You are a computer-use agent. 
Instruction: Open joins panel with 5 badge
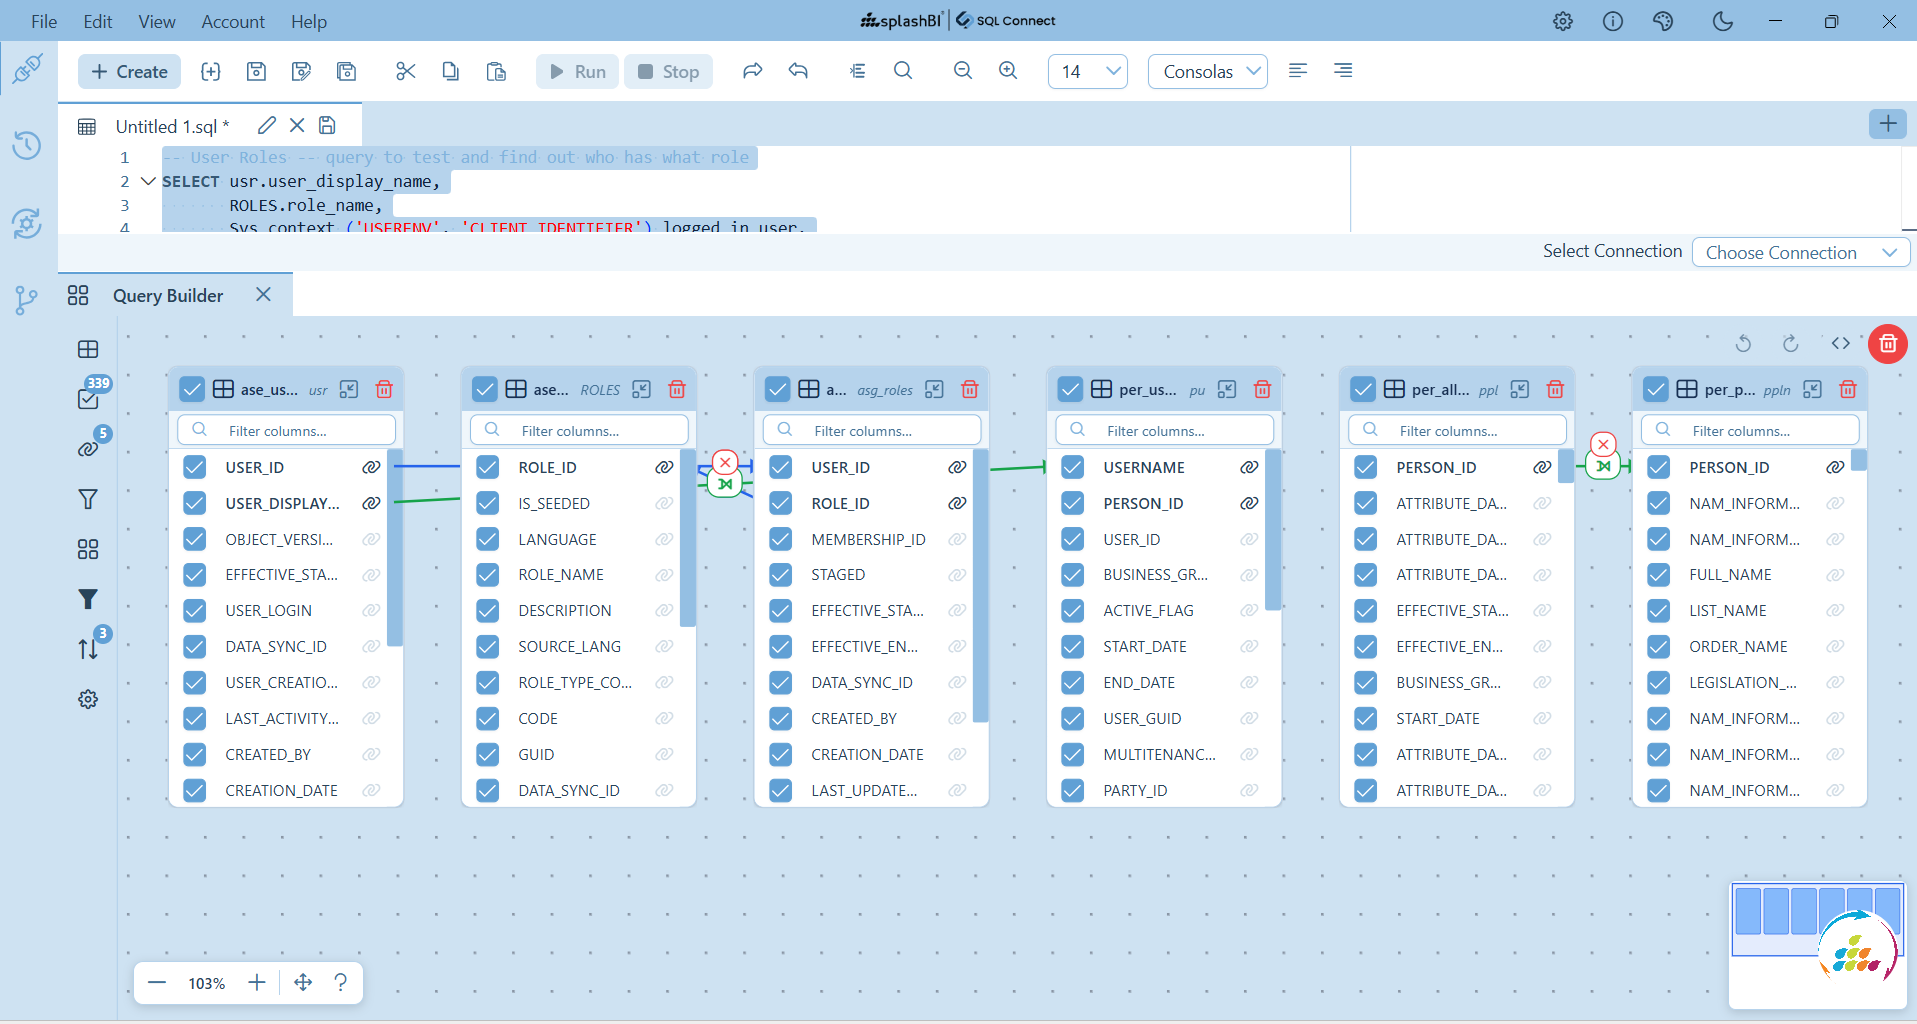[x=88, y=448]
